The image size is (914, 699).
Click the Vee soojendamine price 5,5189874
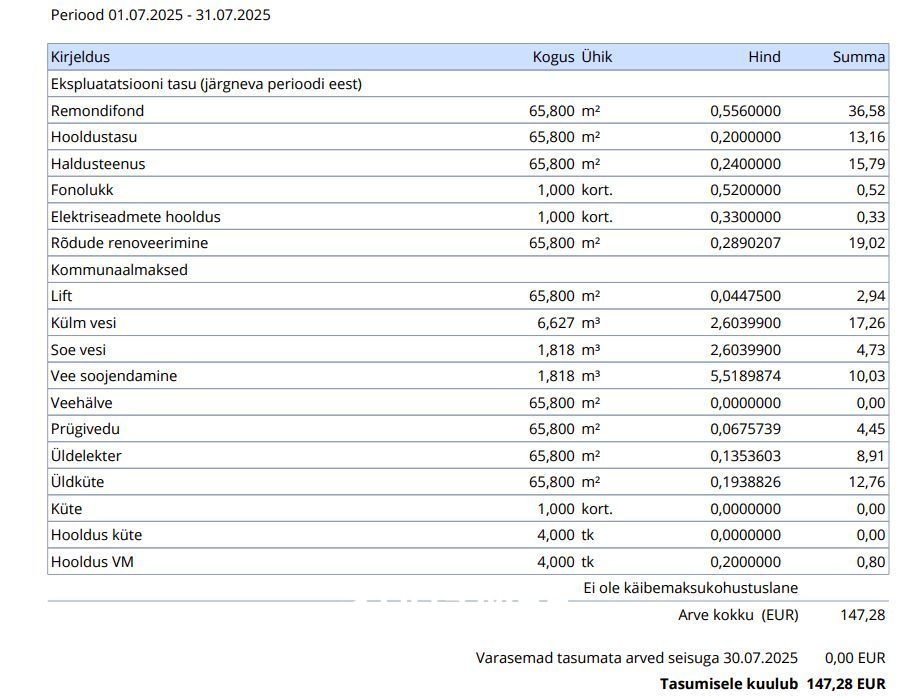point(745,376)
